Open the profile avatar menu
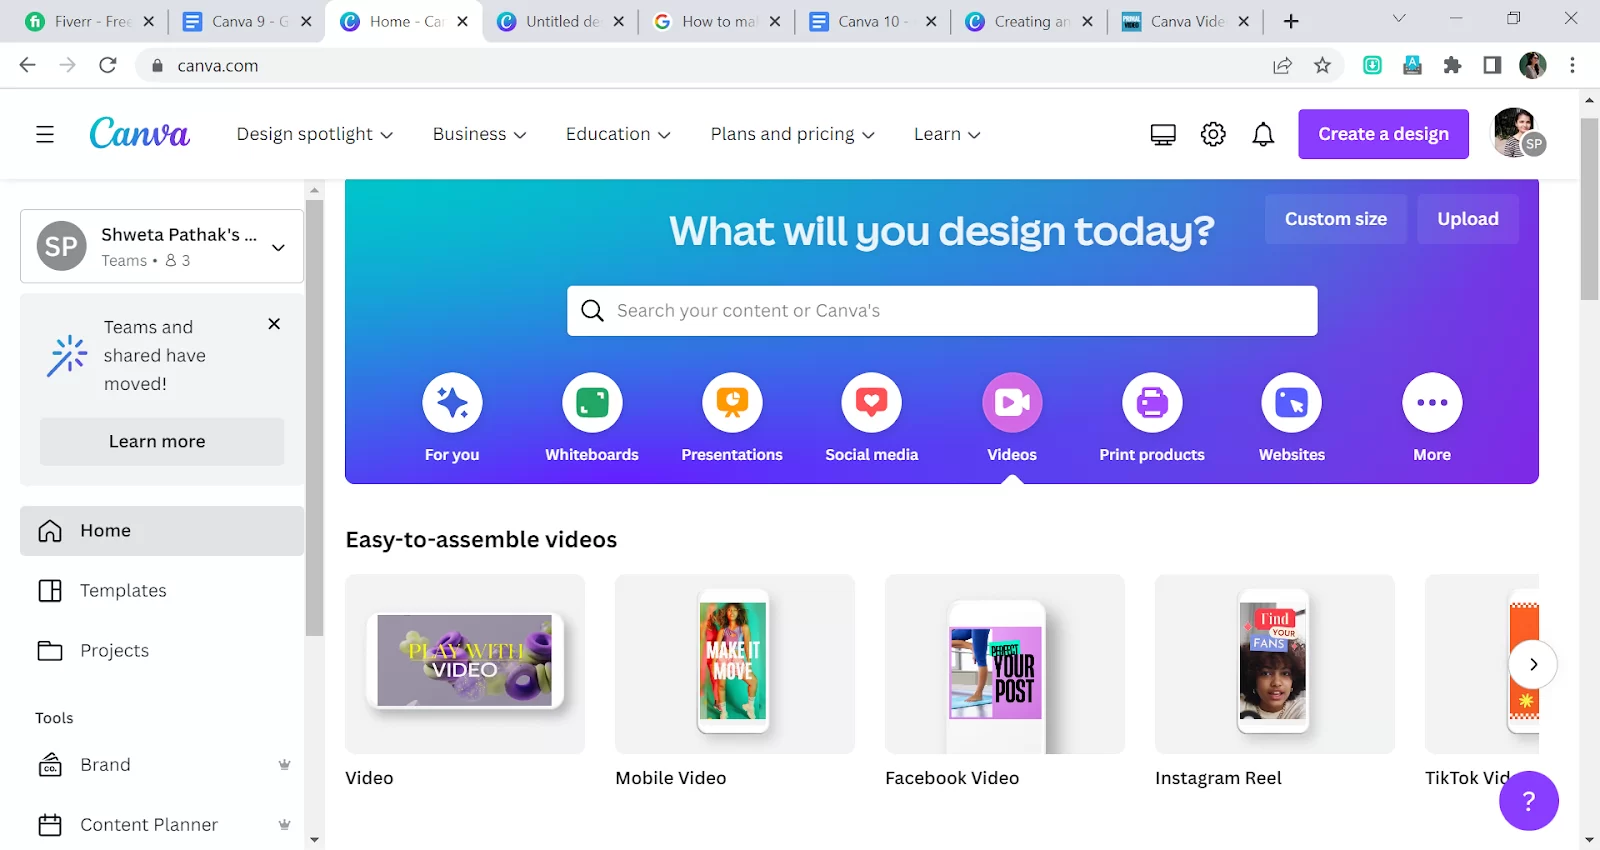1600x850 pixels. pos(1517,133)
